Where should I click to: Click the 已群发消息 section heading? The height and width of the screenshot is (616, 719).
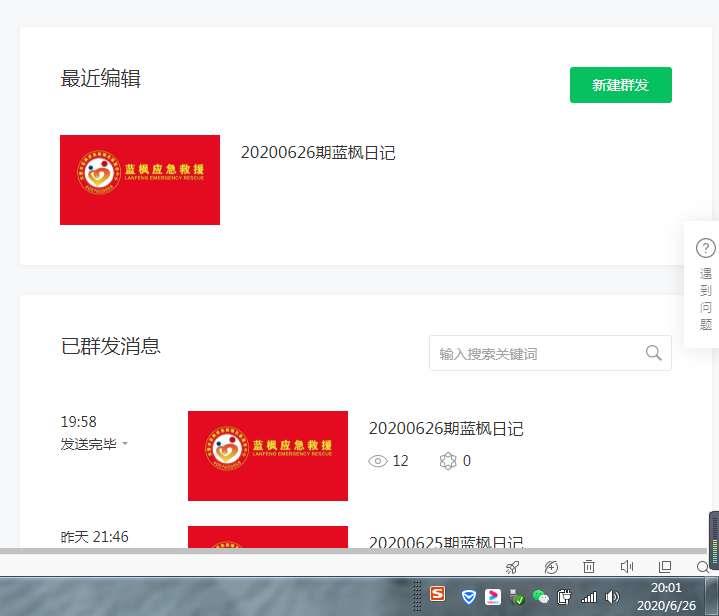(110, 346)
